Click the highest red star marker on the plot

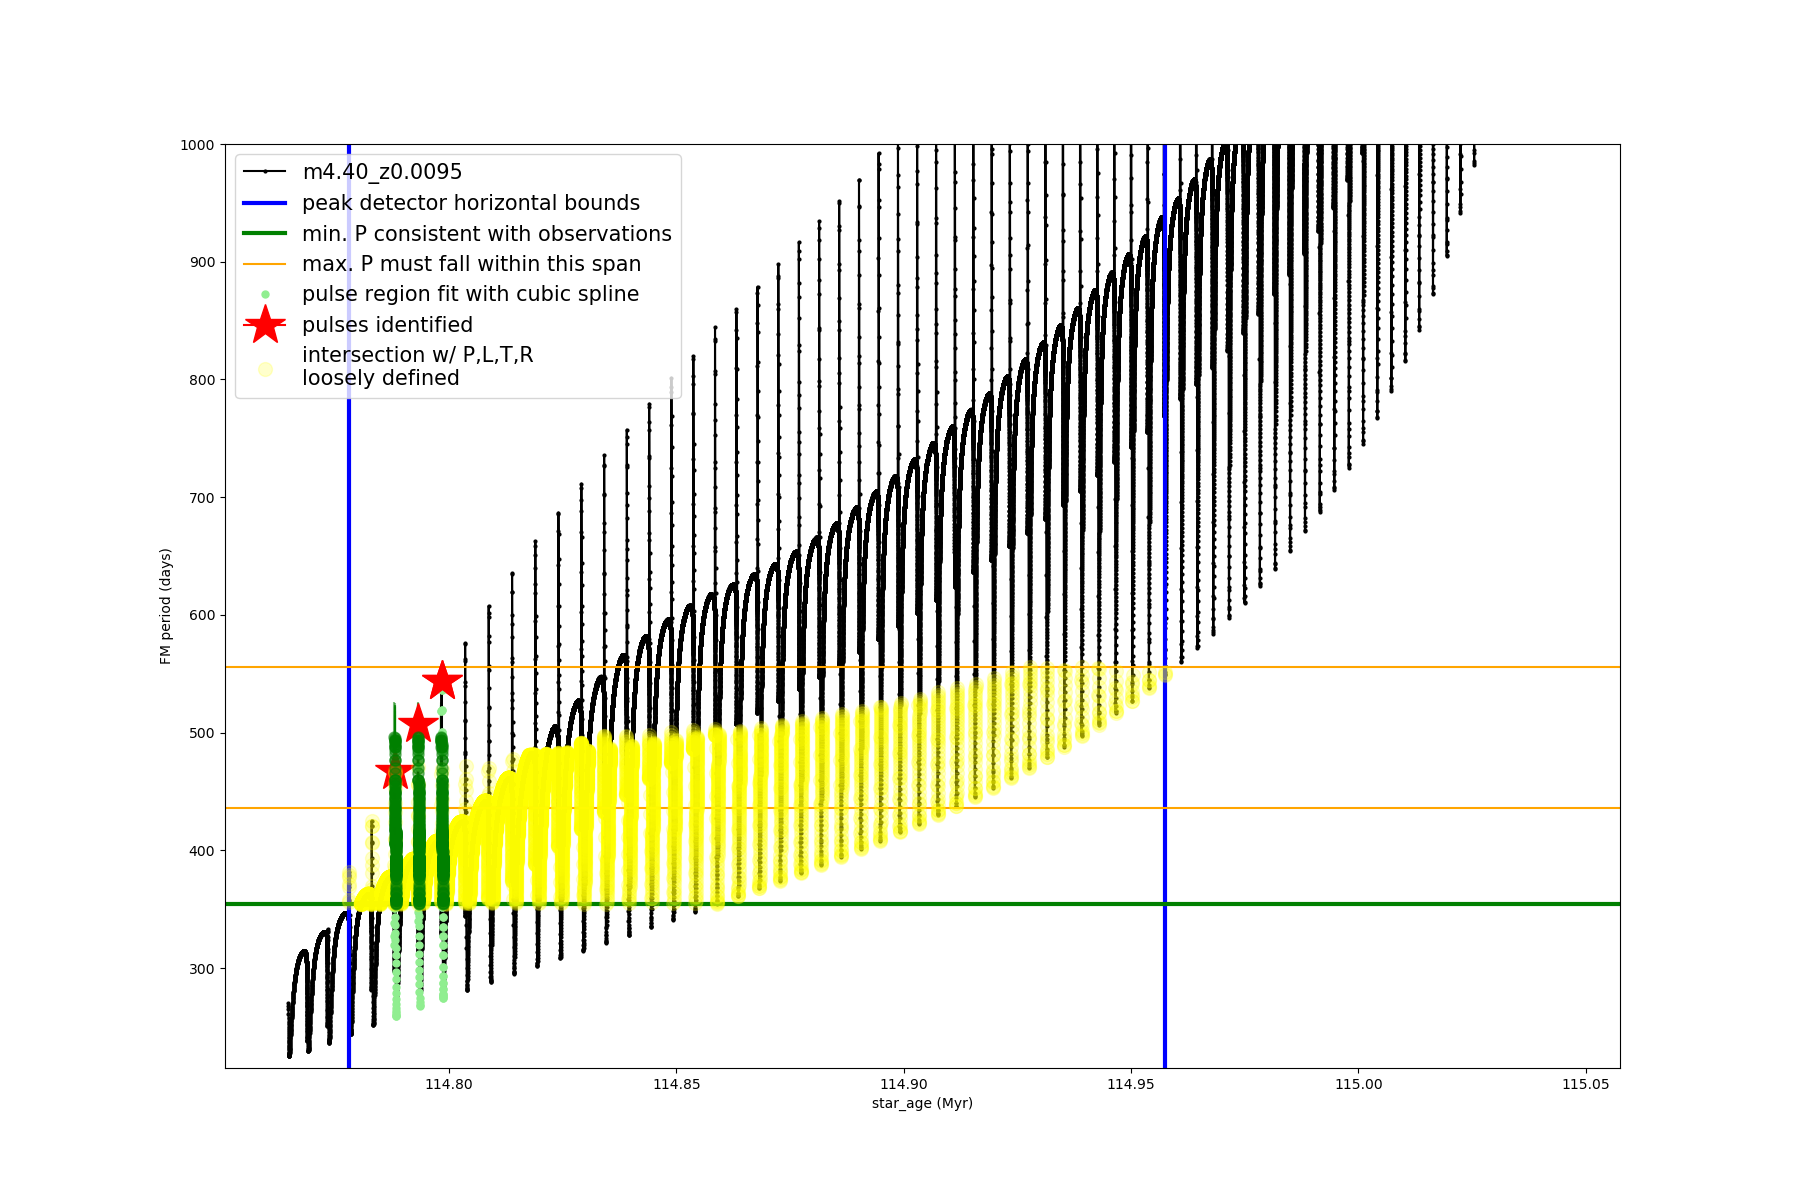coord(442,681)
